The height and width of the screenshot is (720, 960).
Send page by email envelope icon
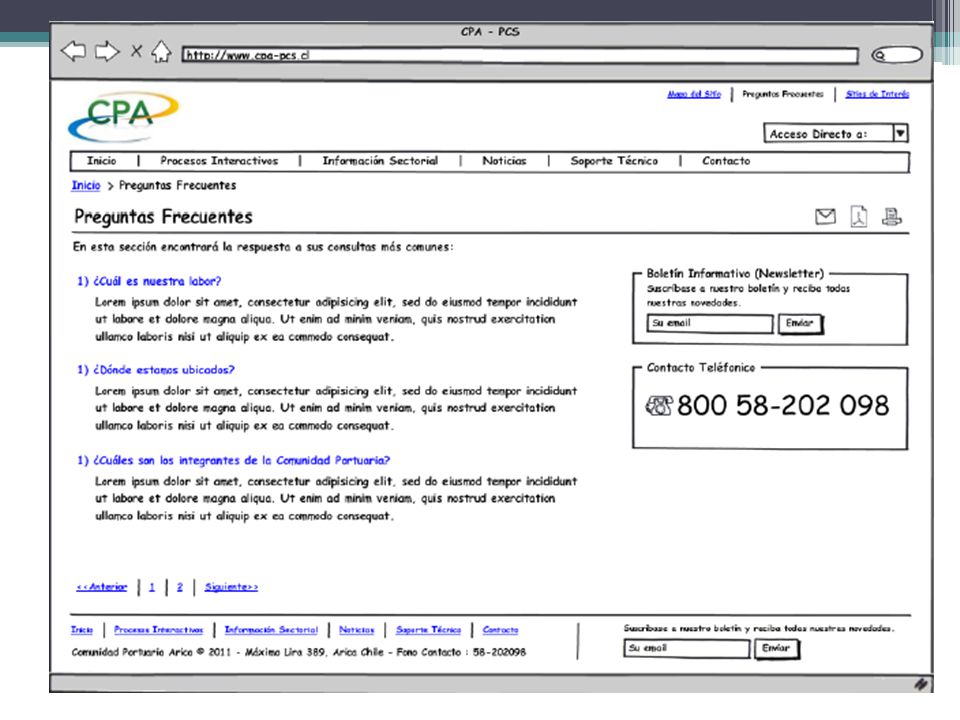[825, 216]
